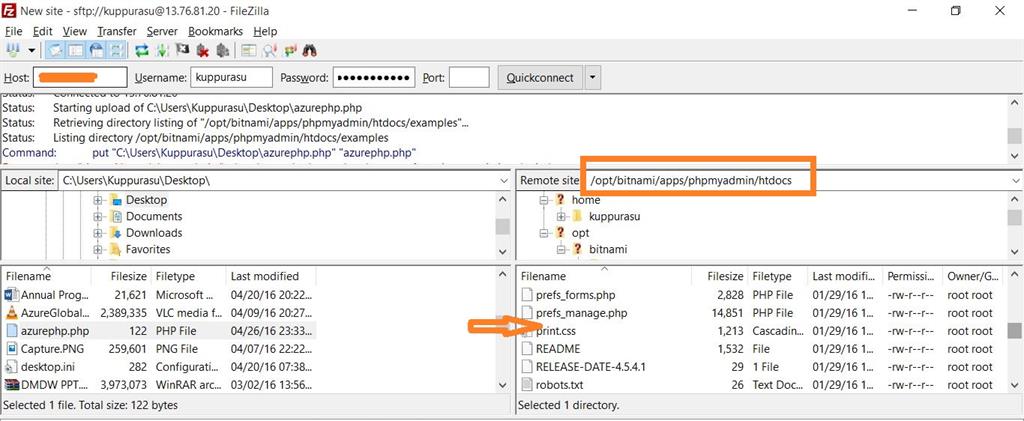The image size is (1024, 421).
Task: Sort local files by Filesize column
Action: click(121, 276)
